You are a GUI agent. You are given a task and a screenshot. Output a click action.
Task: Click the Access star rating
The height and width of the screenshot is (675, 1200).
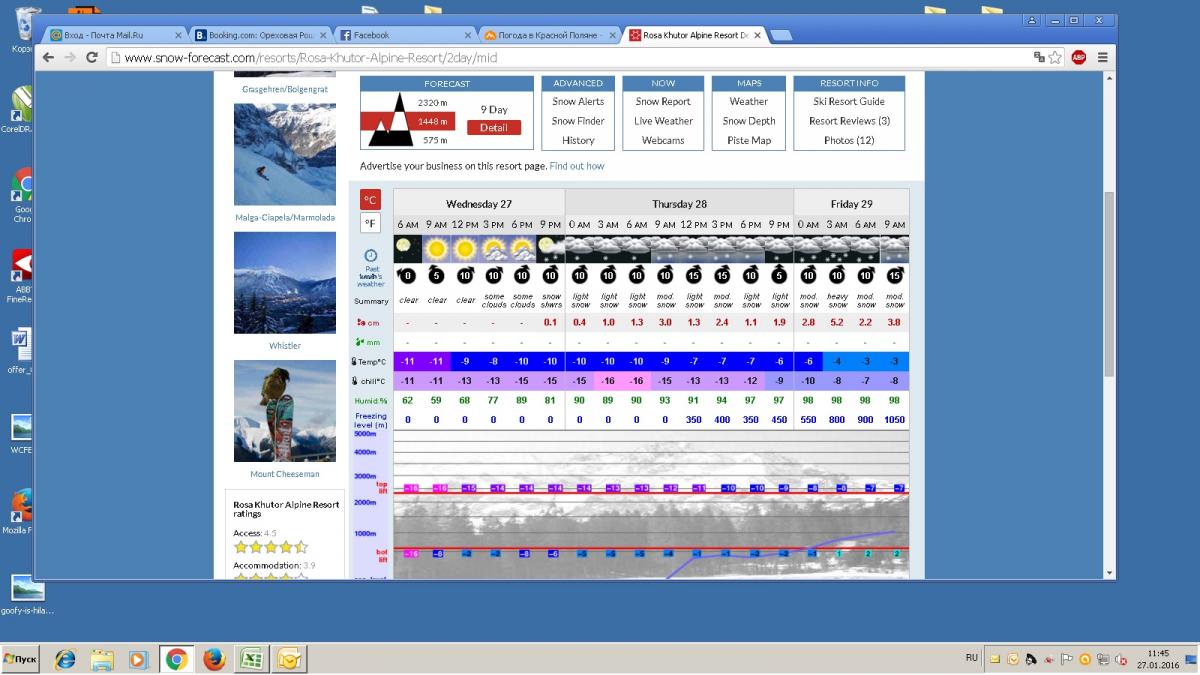coord(271,547)
